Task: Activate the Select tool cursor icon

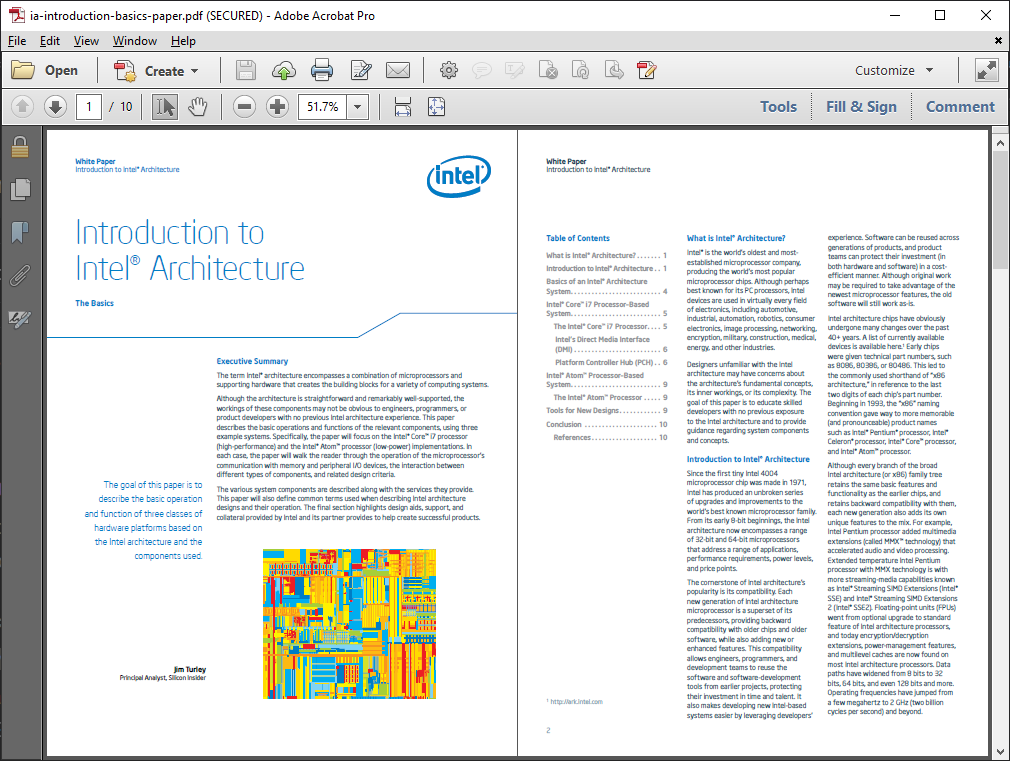Action: [x=164, y=107]
